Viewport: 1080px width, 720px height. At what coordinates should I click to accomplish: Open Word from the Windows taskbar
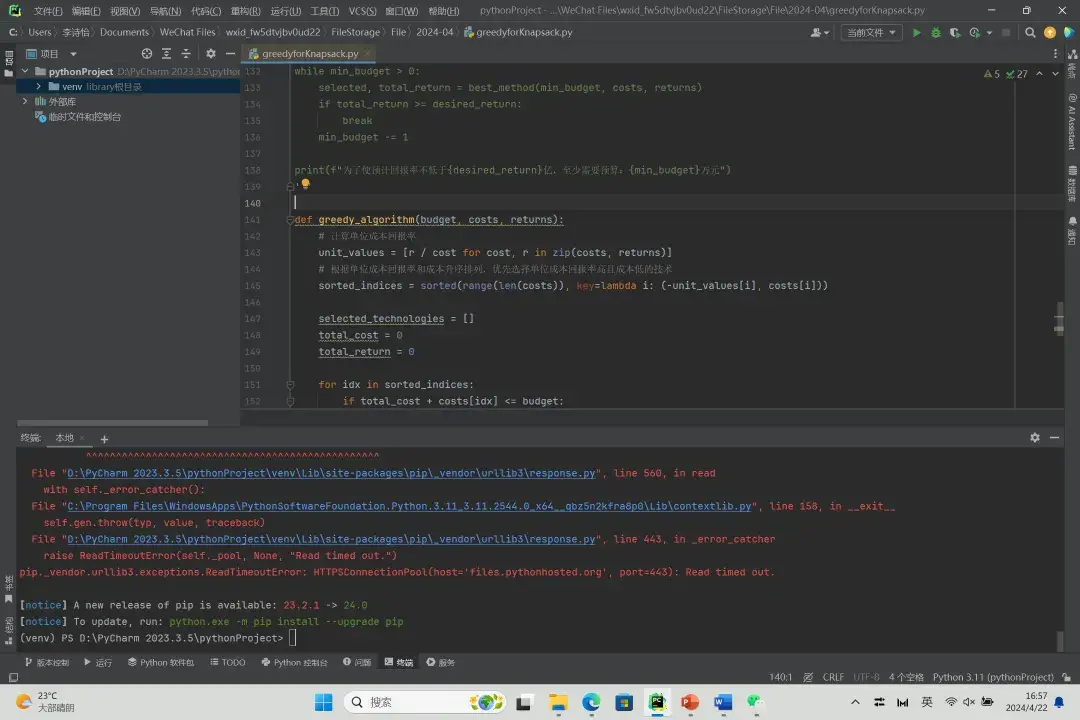click(x=723, y=702)
